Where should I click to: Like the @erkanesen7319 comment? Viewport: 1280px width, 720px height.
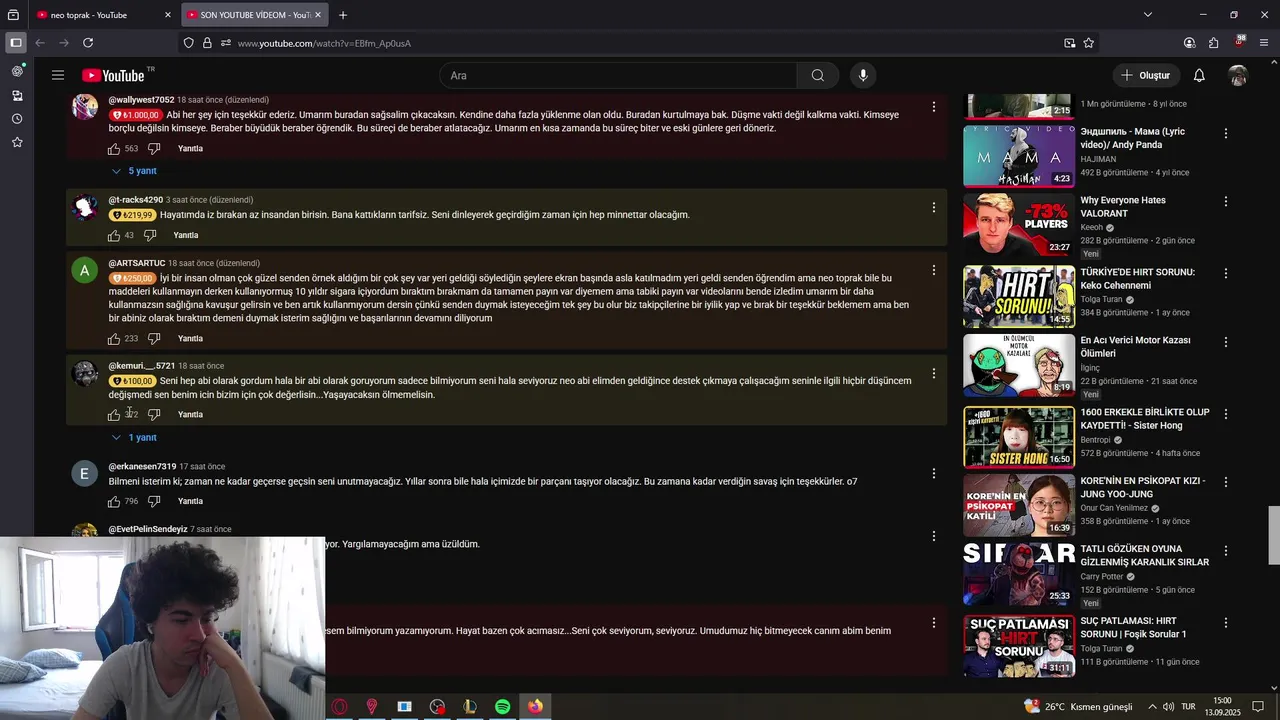pyautogui.click(x=114, y=502)
